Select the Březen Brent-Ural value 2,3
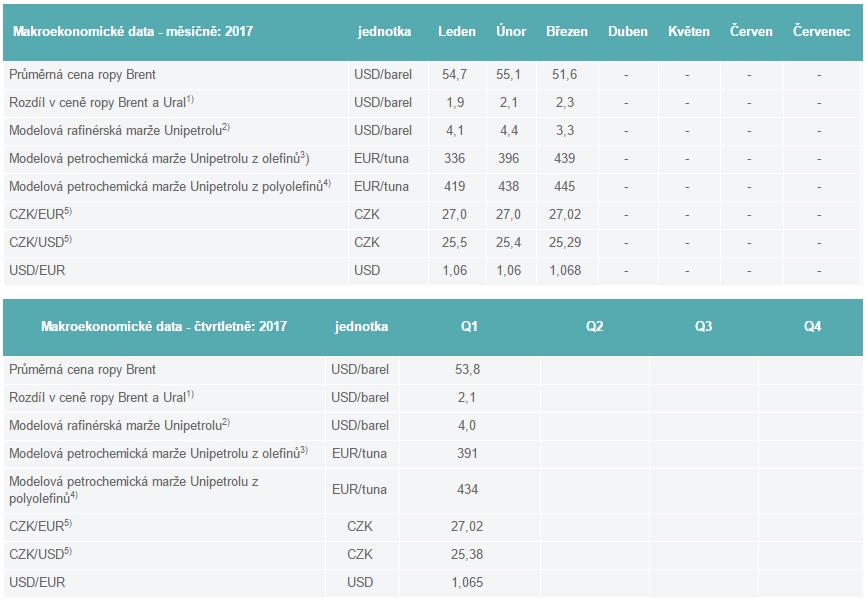This screenshot has height=602, width=866. click(564, 103)
